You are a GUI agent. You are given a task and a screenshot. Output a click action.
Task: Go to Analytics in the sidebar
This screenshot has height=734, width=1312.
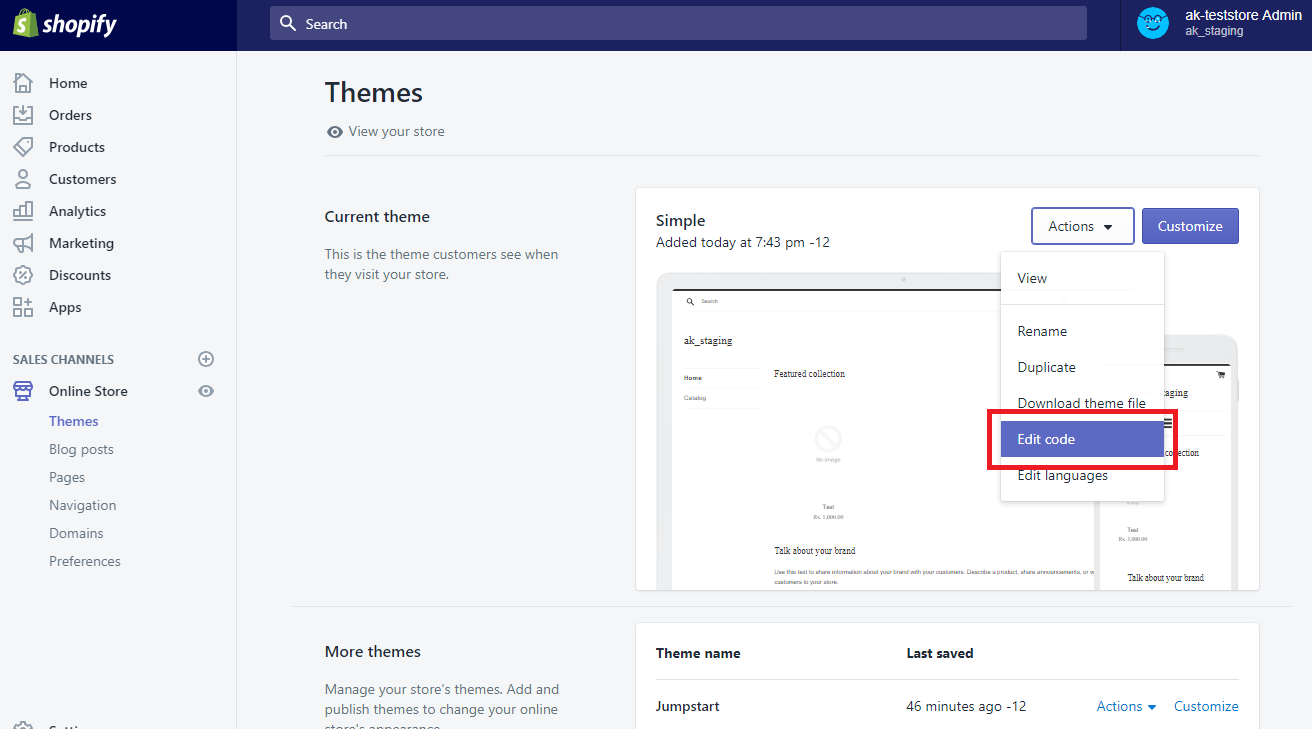(77, 211)
